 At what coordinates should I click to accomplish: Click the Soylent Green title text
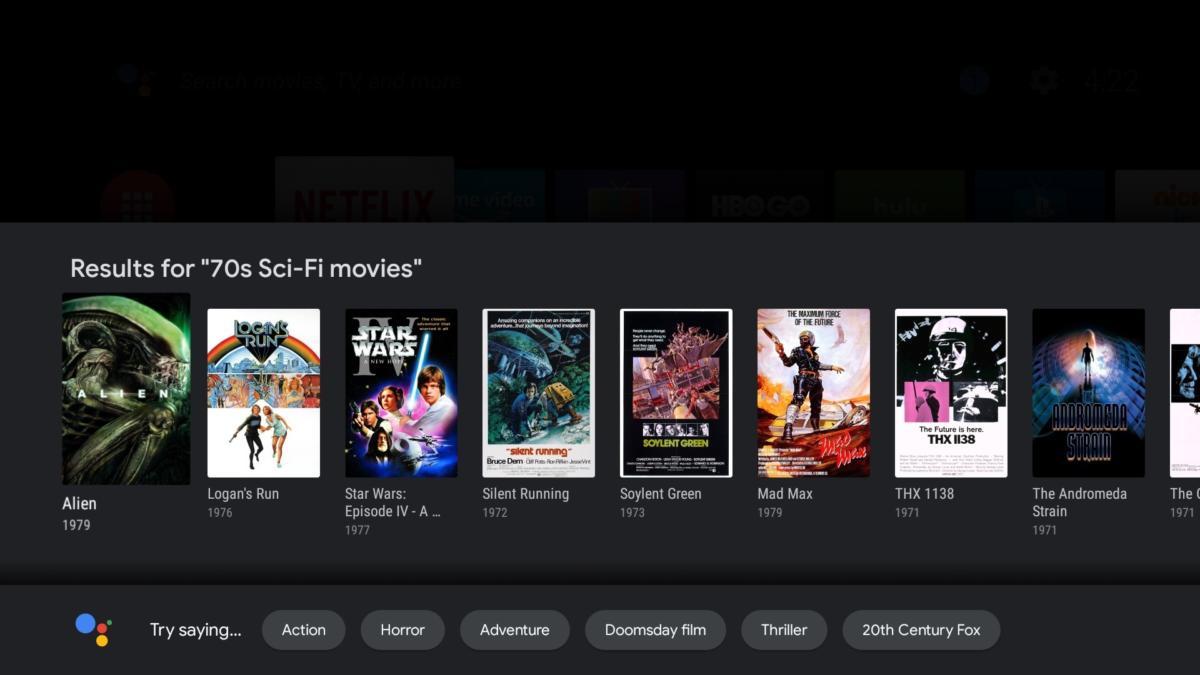[661, 494]
